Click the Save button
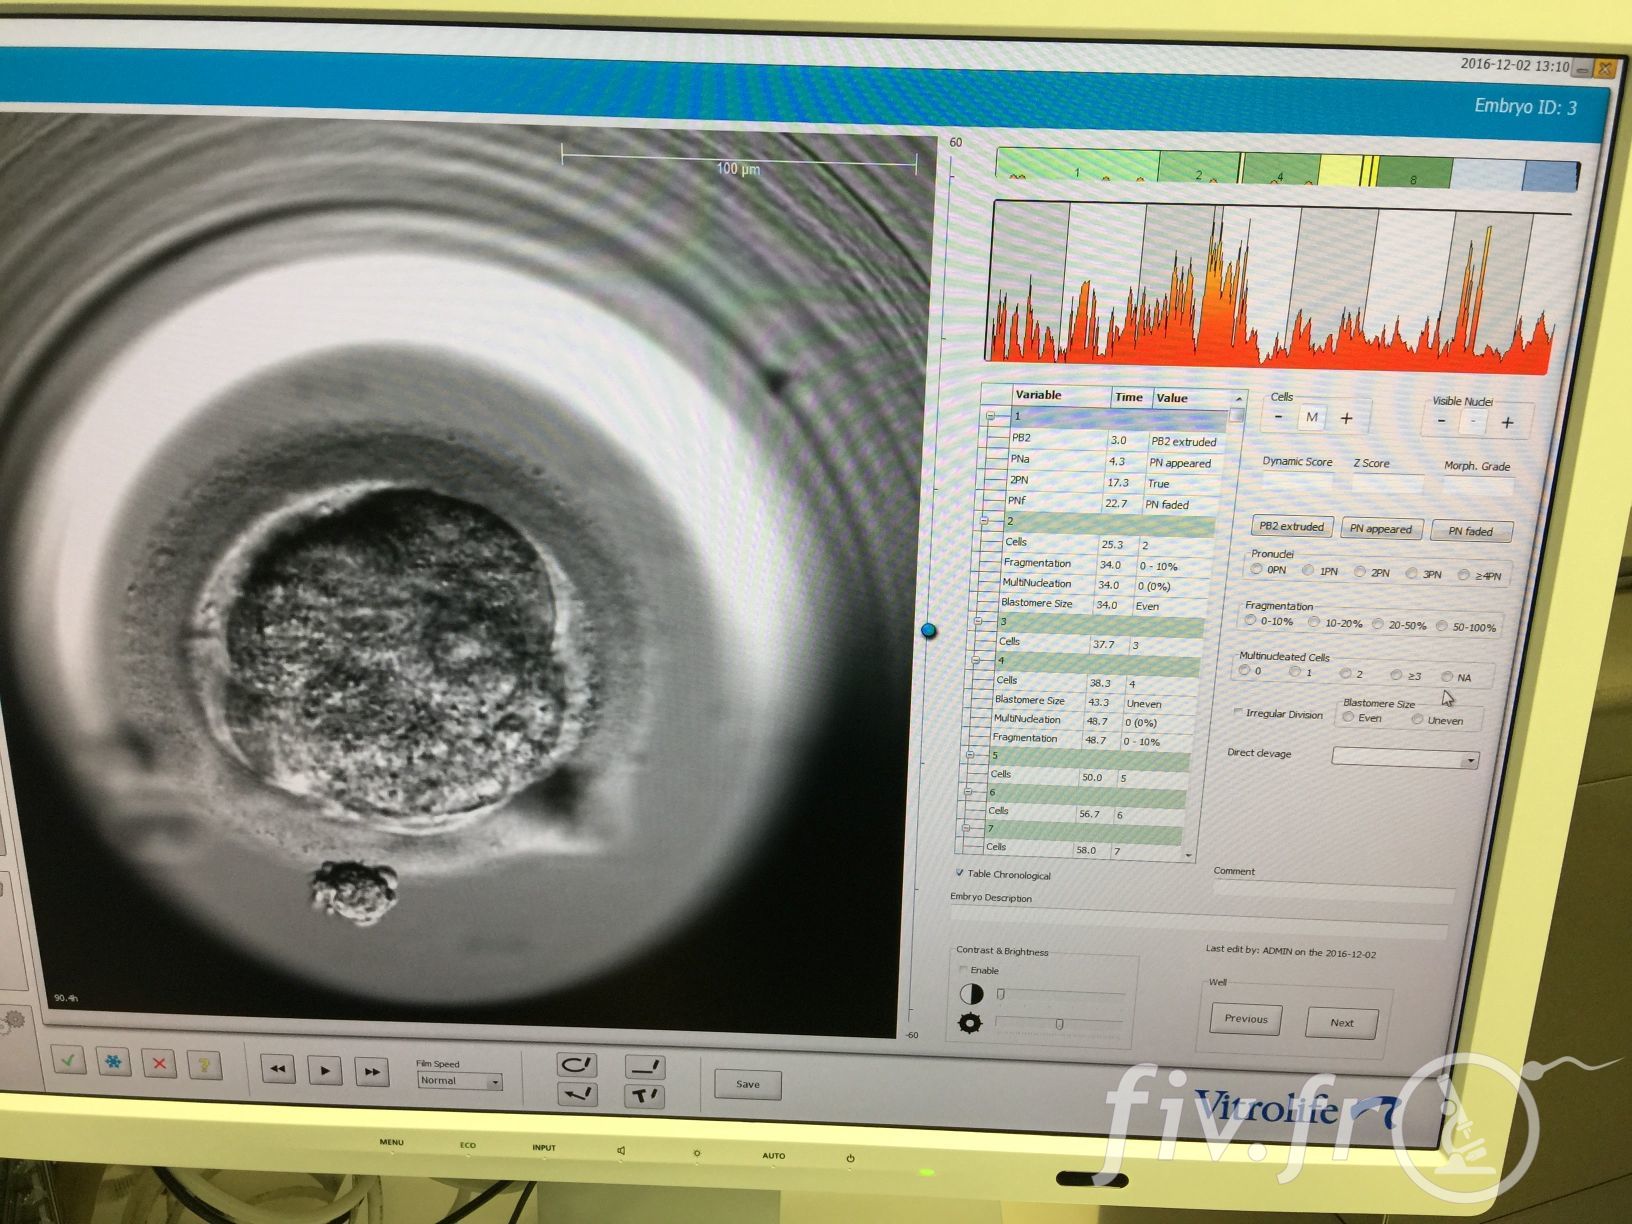1632x1224 pixels. 748,1084
